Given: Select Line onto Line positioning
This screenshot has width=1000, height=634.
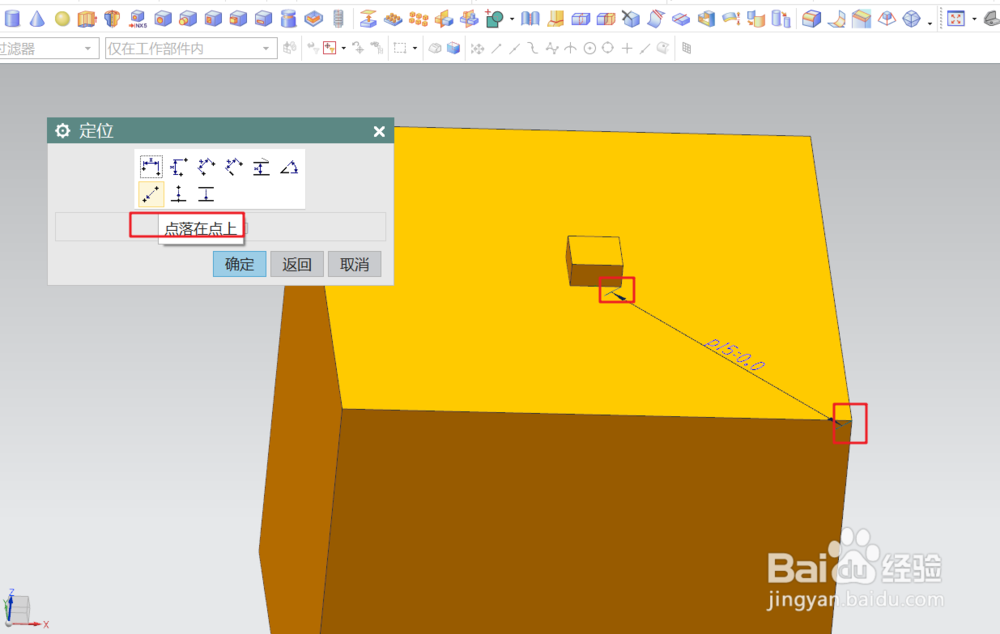Looking at the screenshot, I should click(206, 194).
